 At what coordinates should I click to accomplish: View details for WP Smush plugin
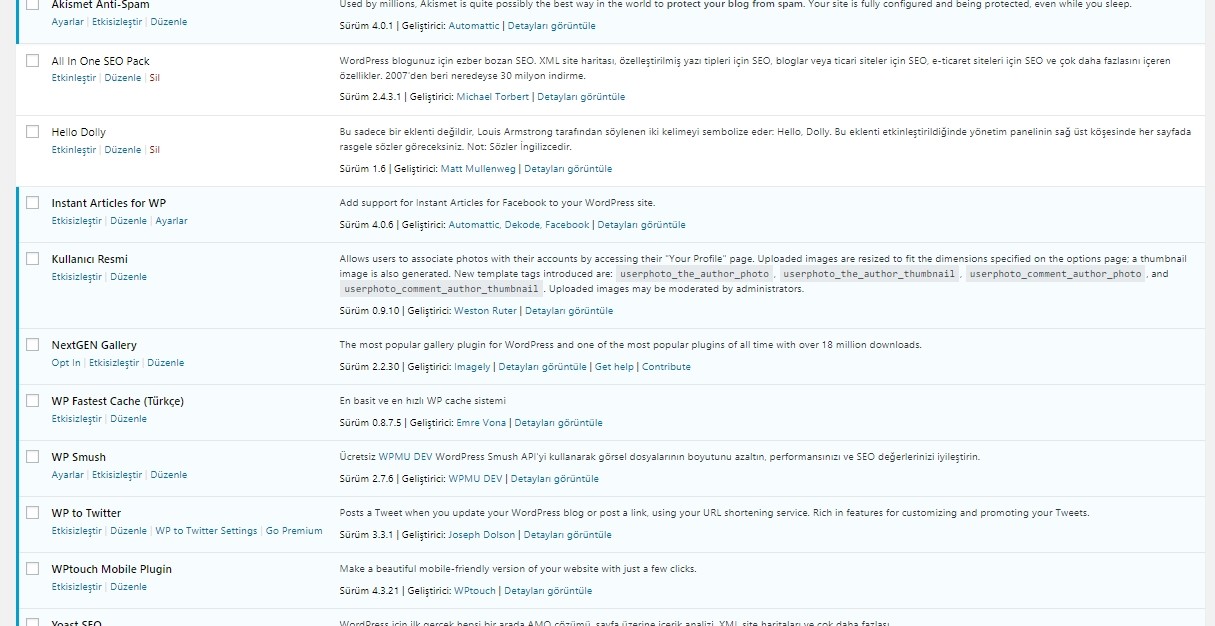click(x=555, y=479)
